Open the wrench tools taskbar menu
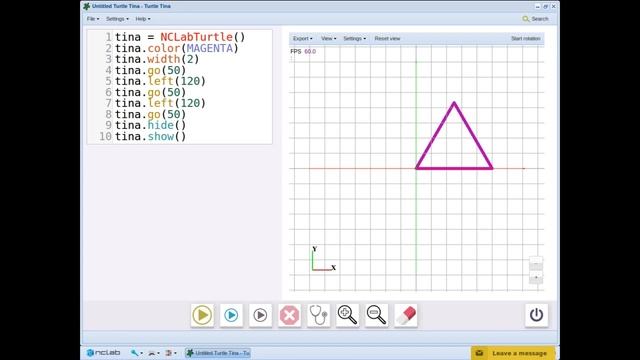The image size is (640, 360). tap(136, 353)
